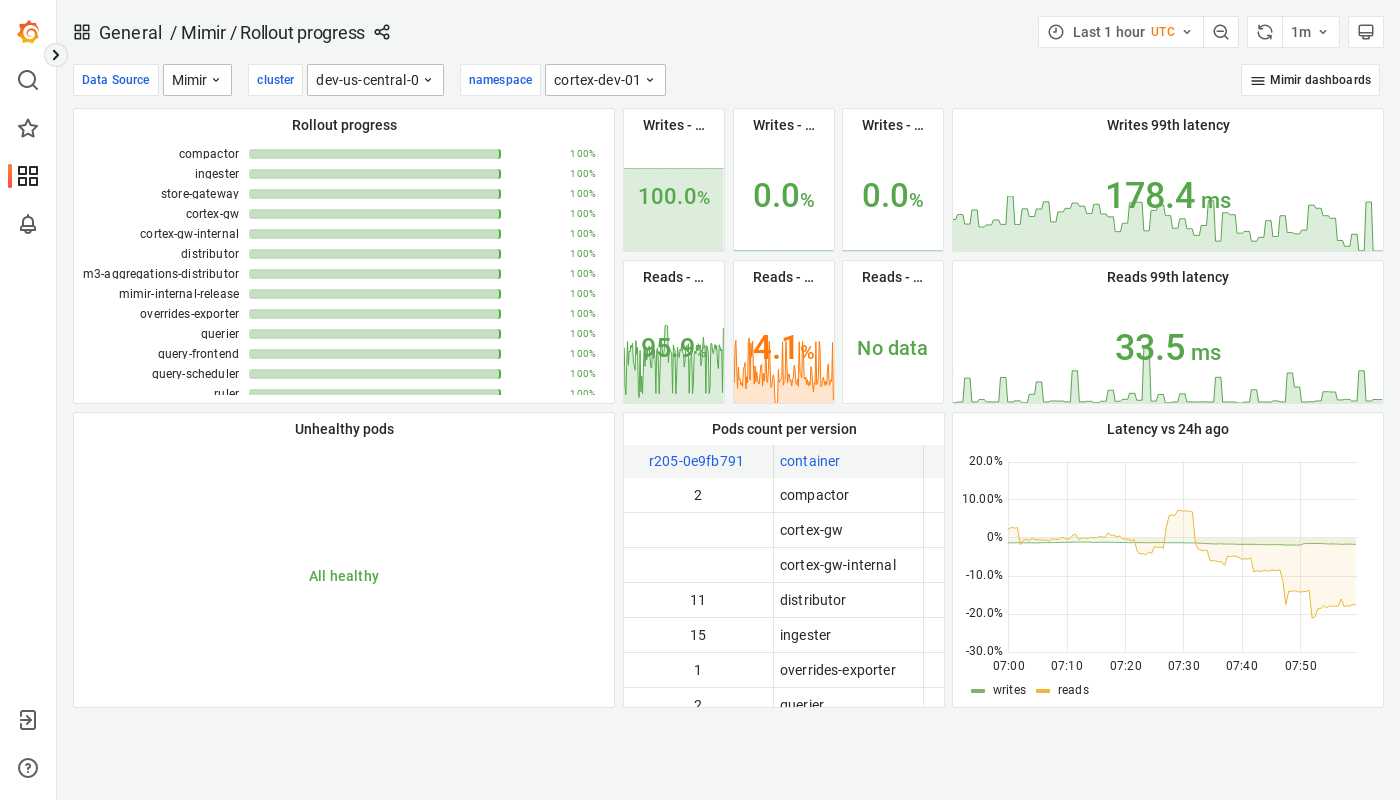Open the Last 1 hour time picker
The image size is (1400, 800).
(1120, 31)
